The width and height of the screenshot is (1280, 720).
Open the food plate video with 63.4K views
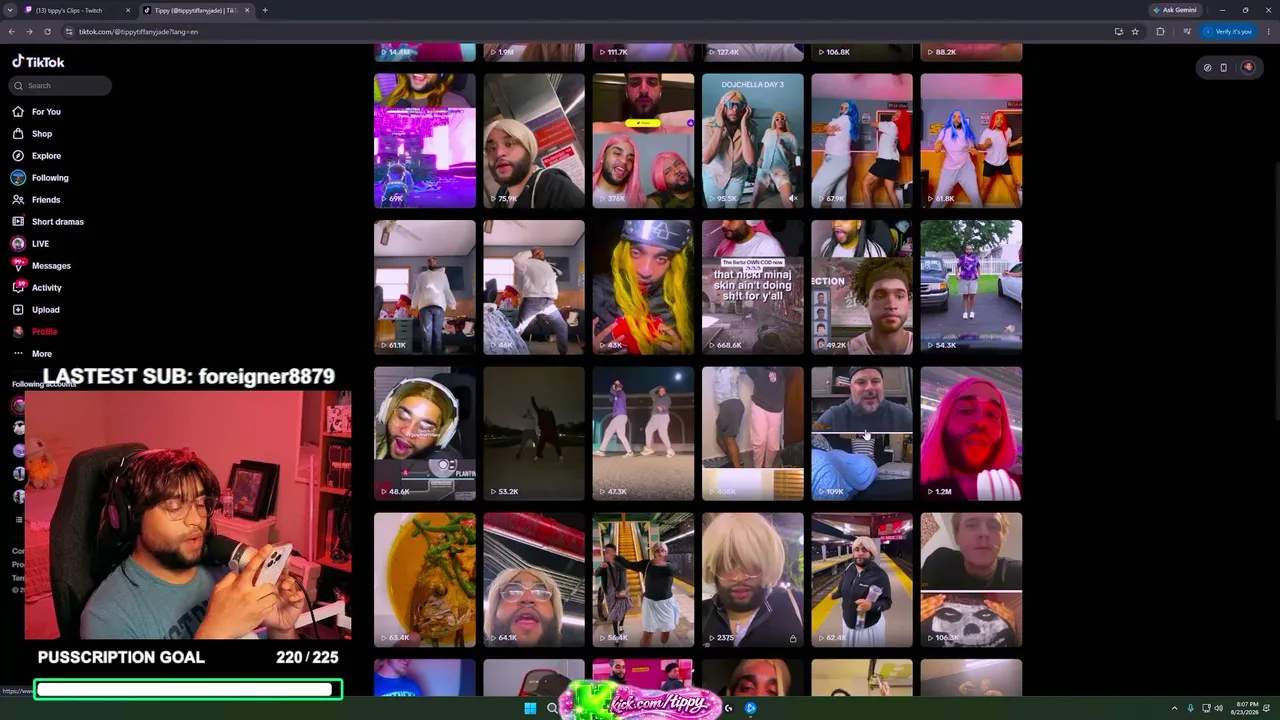(425, 580)
